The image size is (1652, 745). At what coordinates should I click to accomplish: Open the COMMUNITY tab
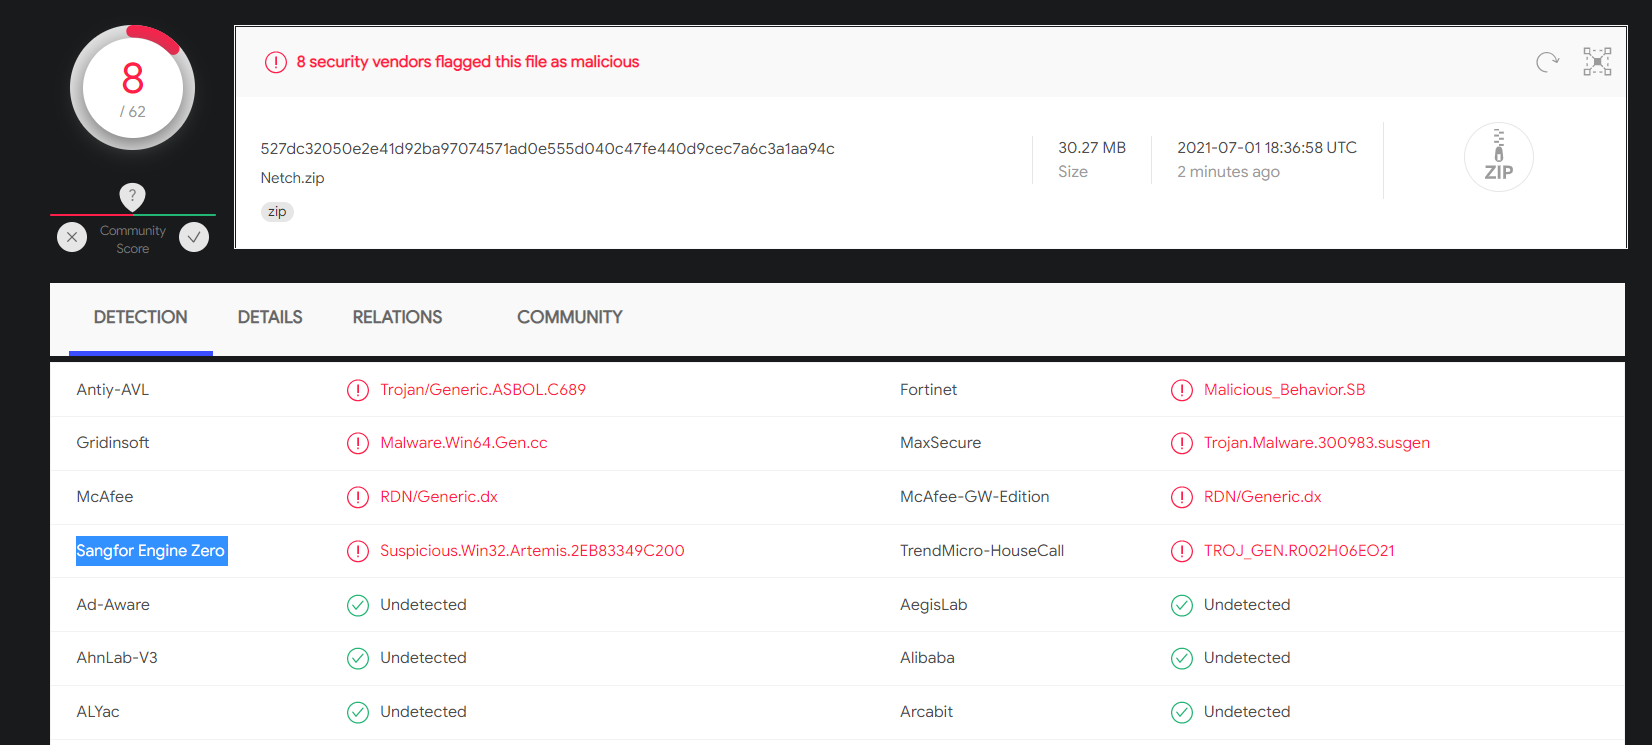point(569,317)
